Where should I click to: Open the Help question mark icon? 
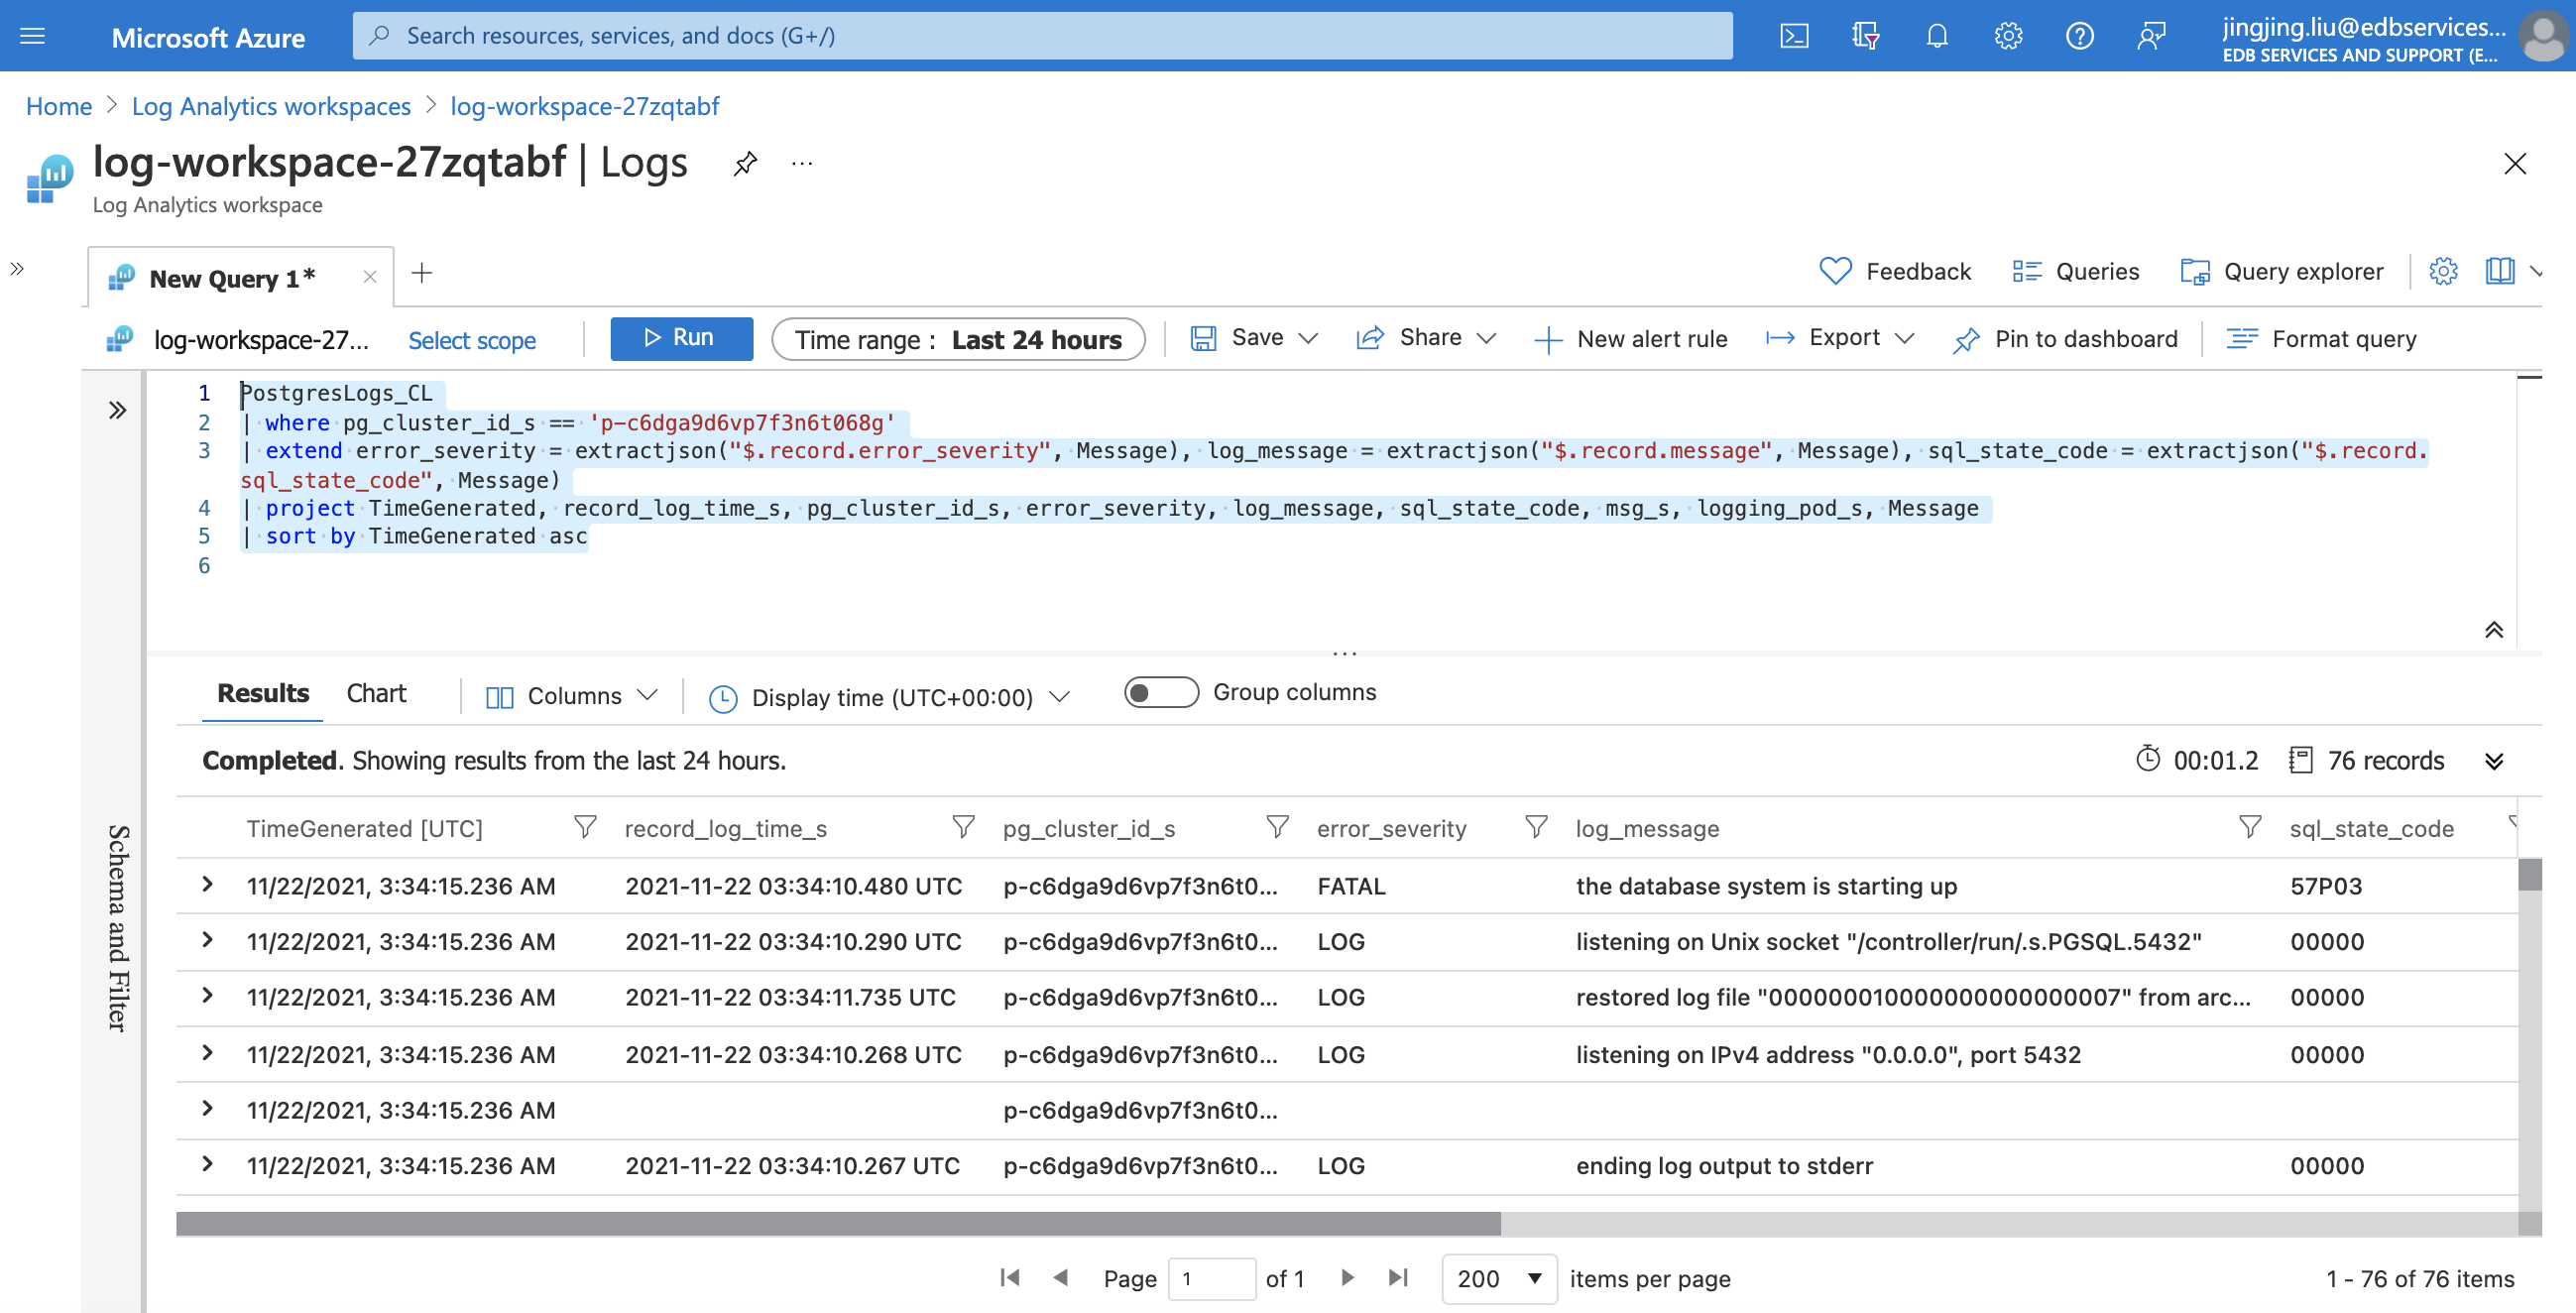(x=2080, y=36)
